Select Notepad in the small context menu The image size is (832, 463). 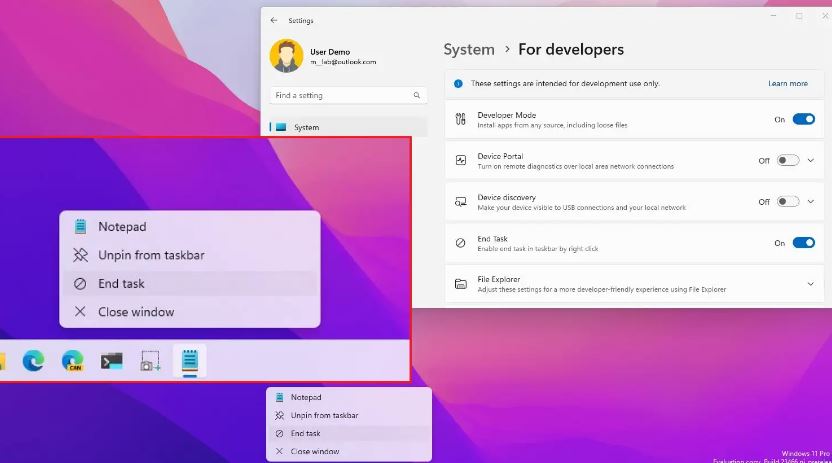(349, 397)
